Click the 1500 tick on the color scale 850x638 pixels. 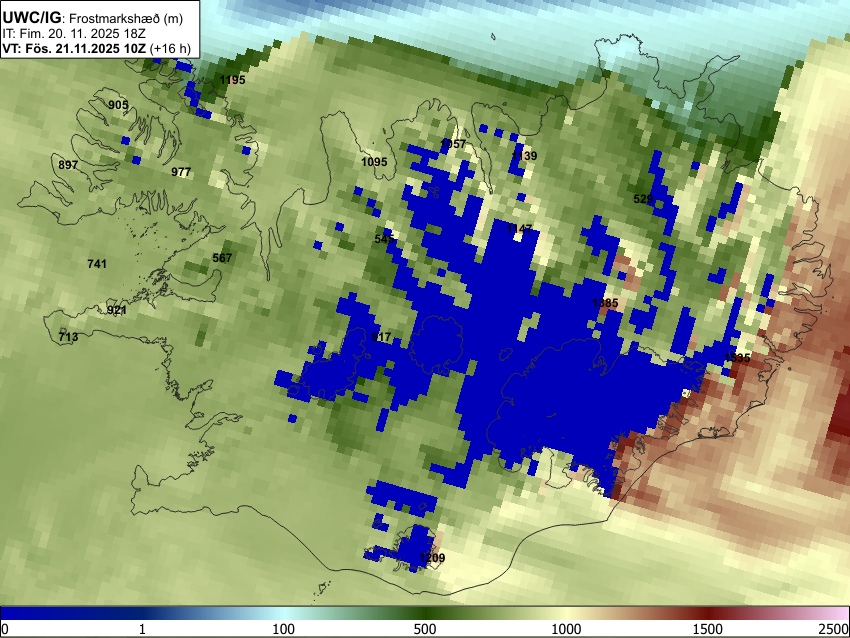point(709,629)
